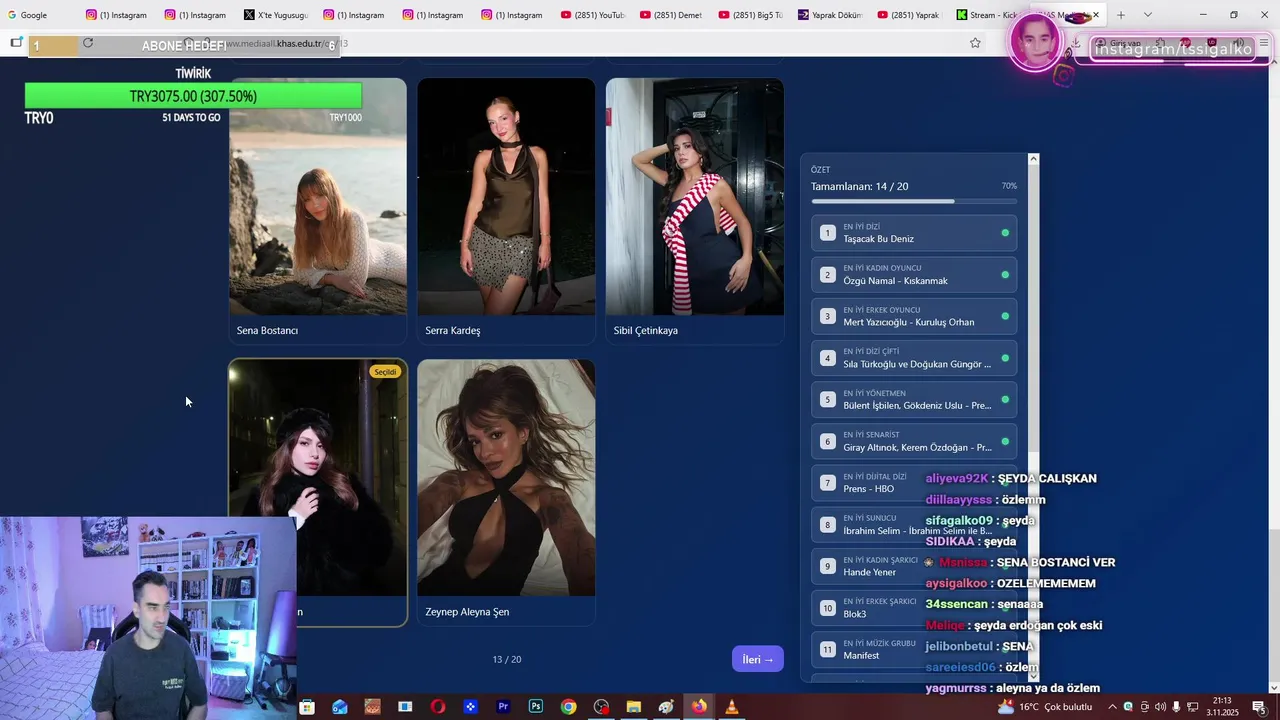Open summary item En İyi Dizi Taşacak Bu Deniz
The height and width of the screenshot is (720, 1280).
[x=914, y=233]
